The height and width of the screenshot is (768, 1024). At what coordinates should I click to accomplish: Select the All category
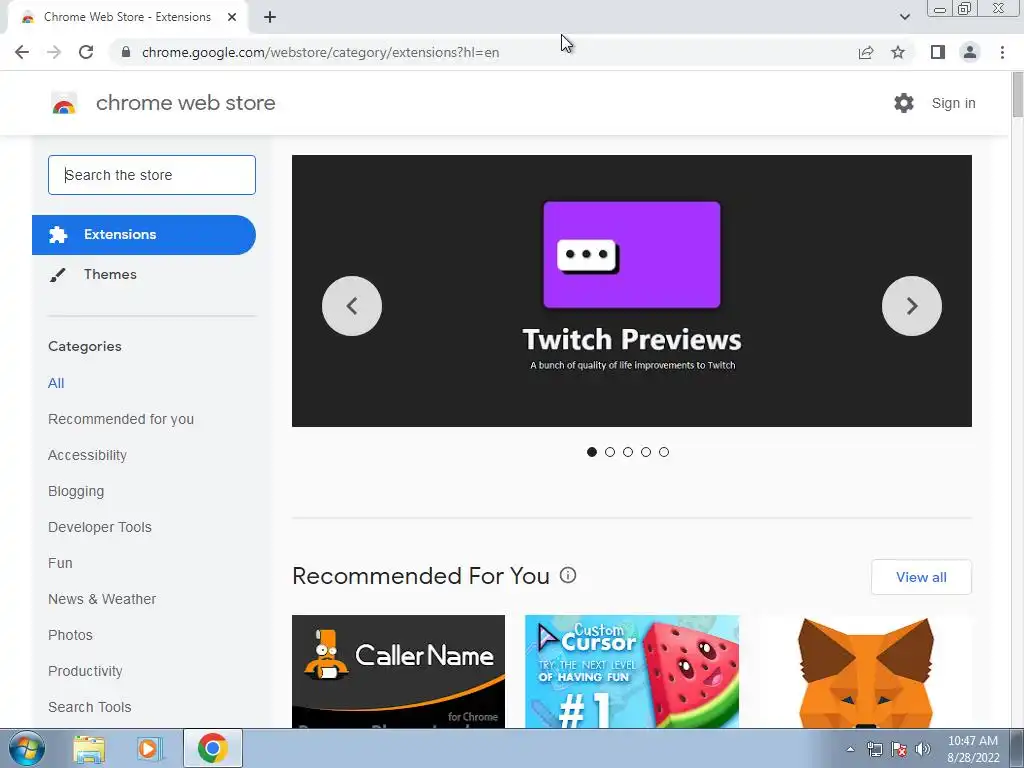tap(56, 383)
